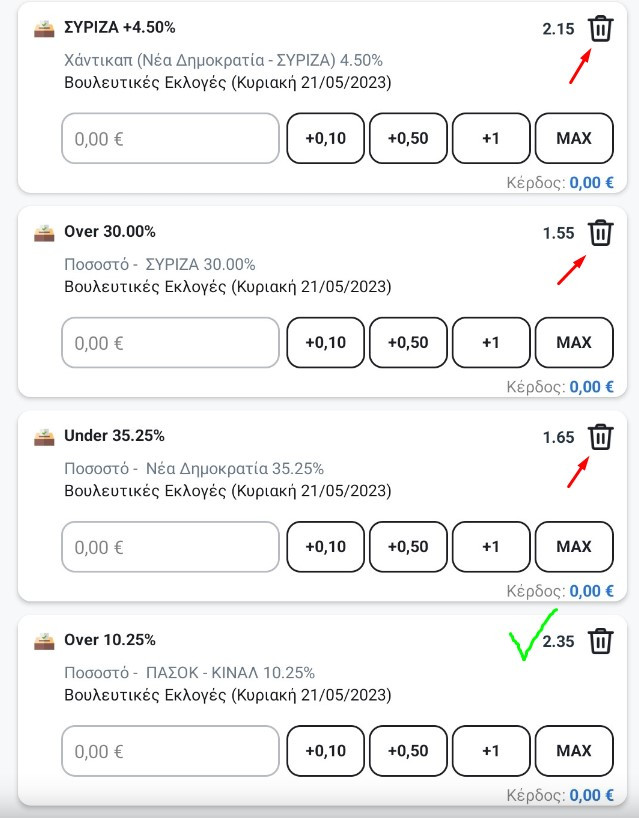Add +1 to the Under 35.25% stake
Image resolution: width=639 pixels, height=818 pixels.
(491, 546)
